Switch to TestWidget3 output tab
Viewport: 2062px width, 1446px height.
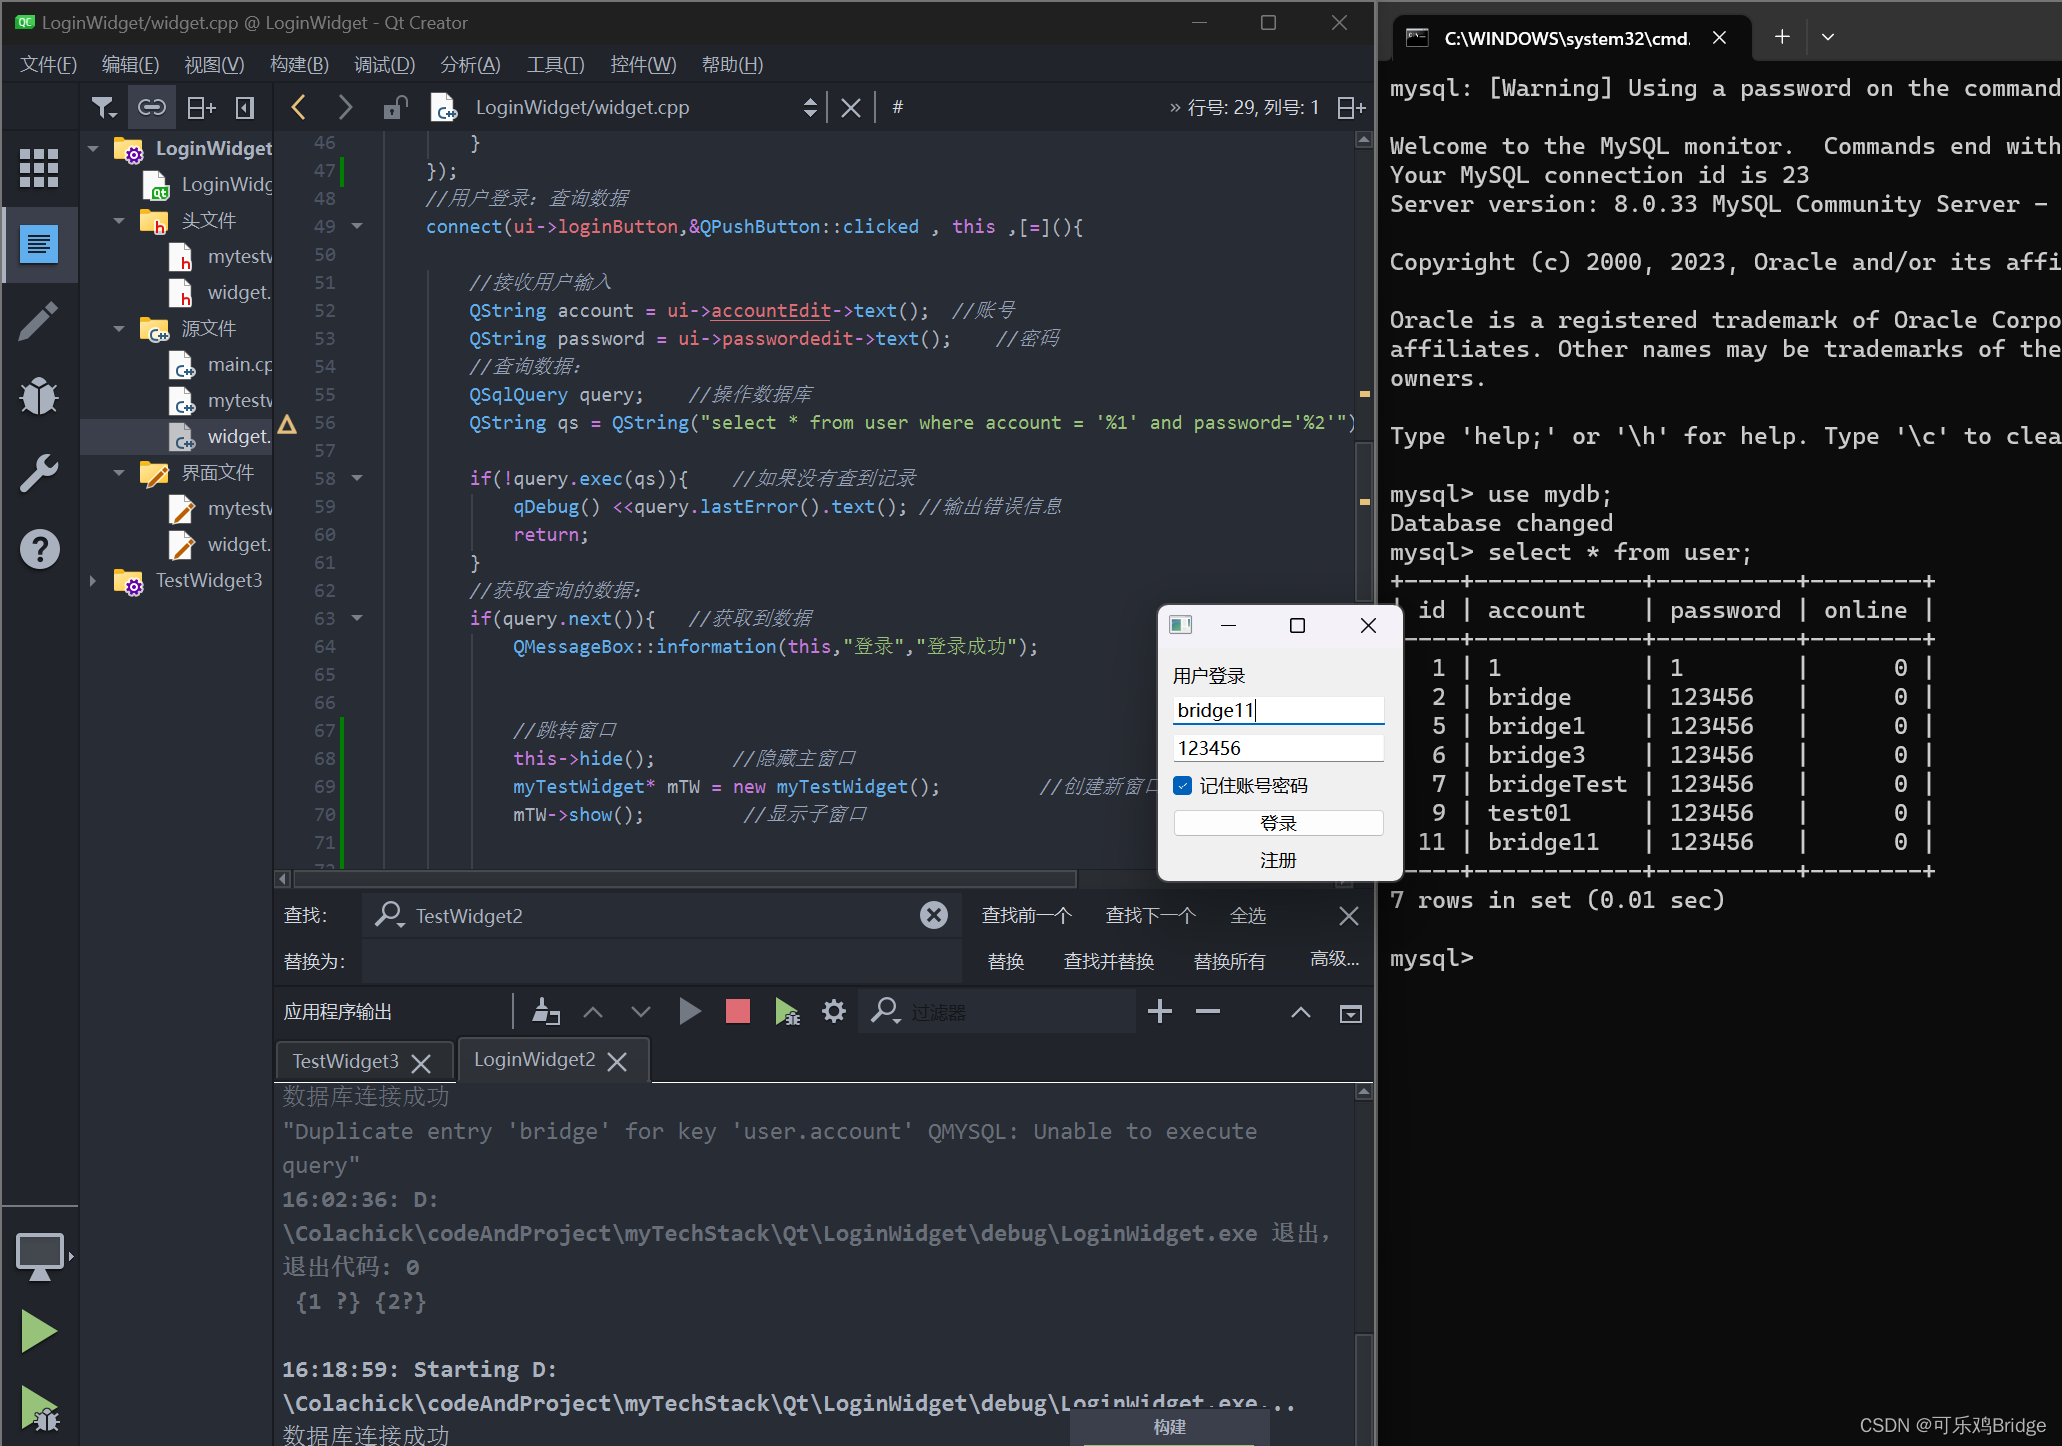[345, 1061]
